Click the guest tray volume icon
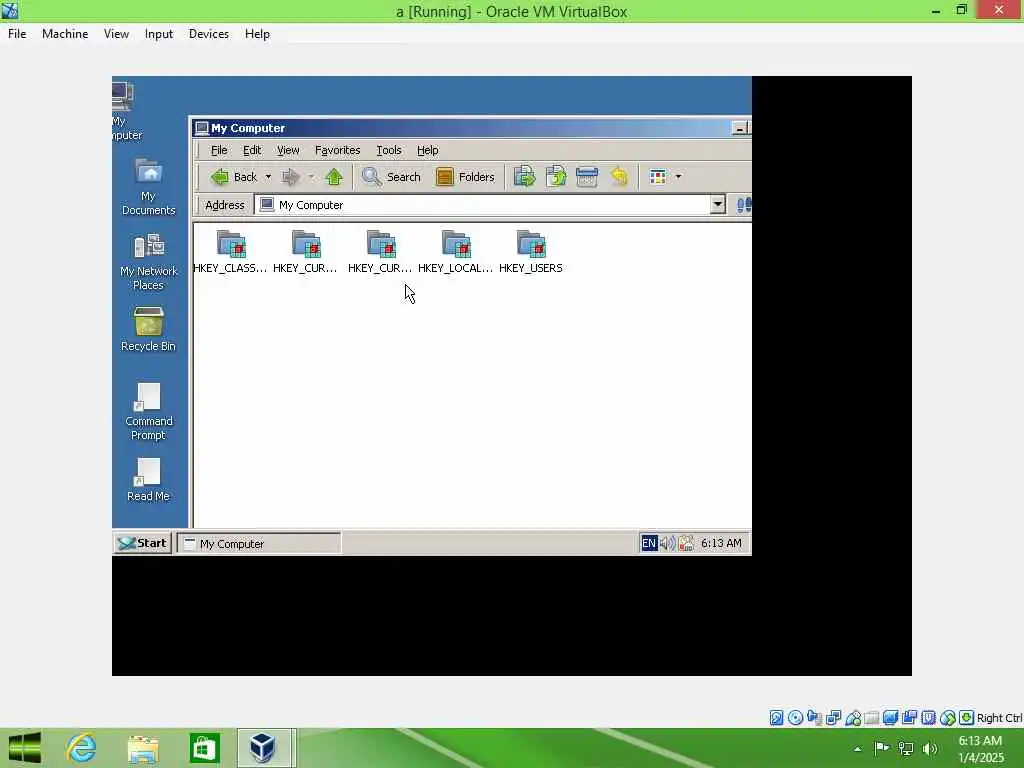The image size is (1024, 768). pos(667,543)
